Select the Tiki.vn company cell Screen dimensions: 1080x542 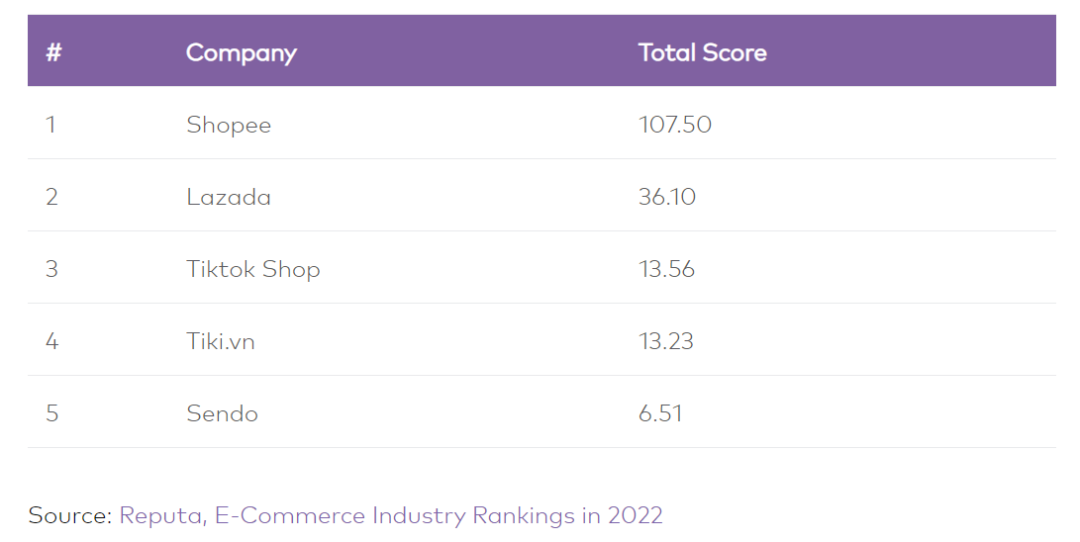click(x=220, y=341)
